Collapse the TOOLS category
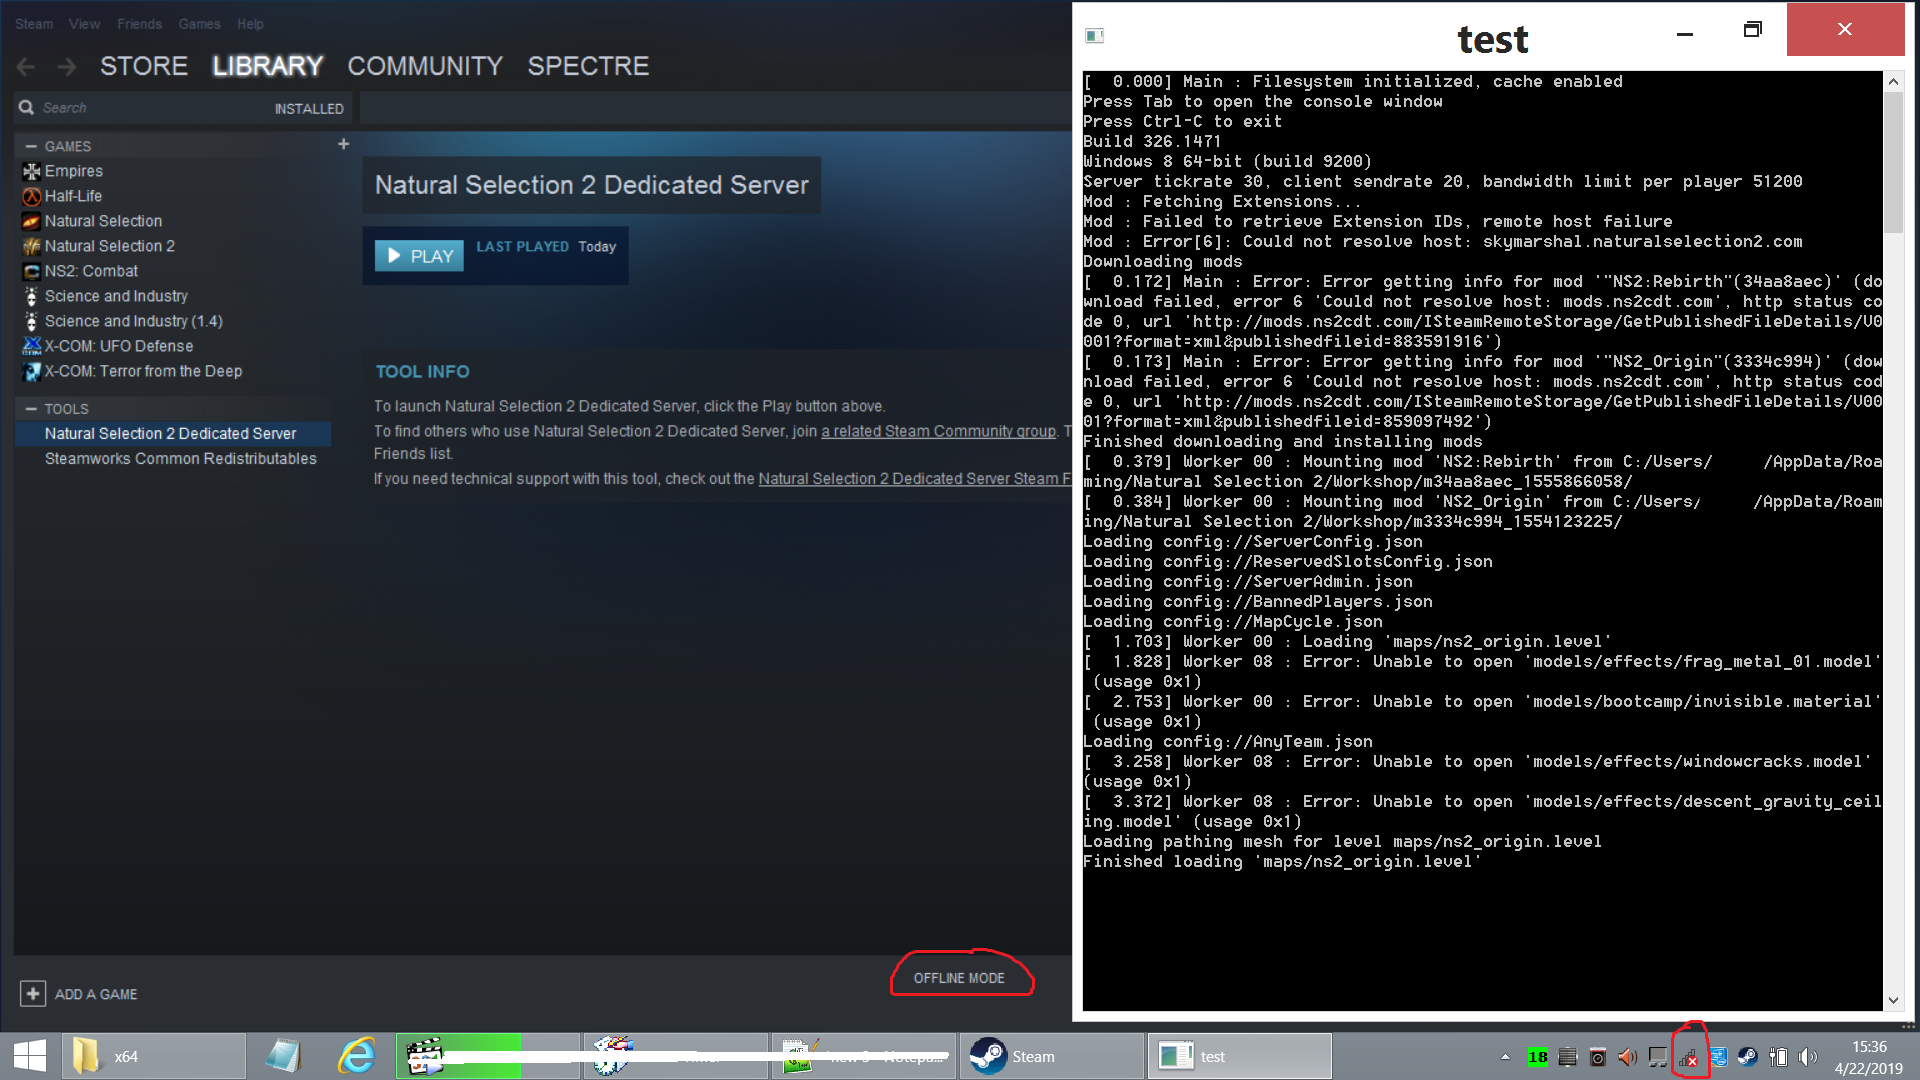Image resolution: width=1920 pixels, height=1080 pixels. click(x=31, y=409)
